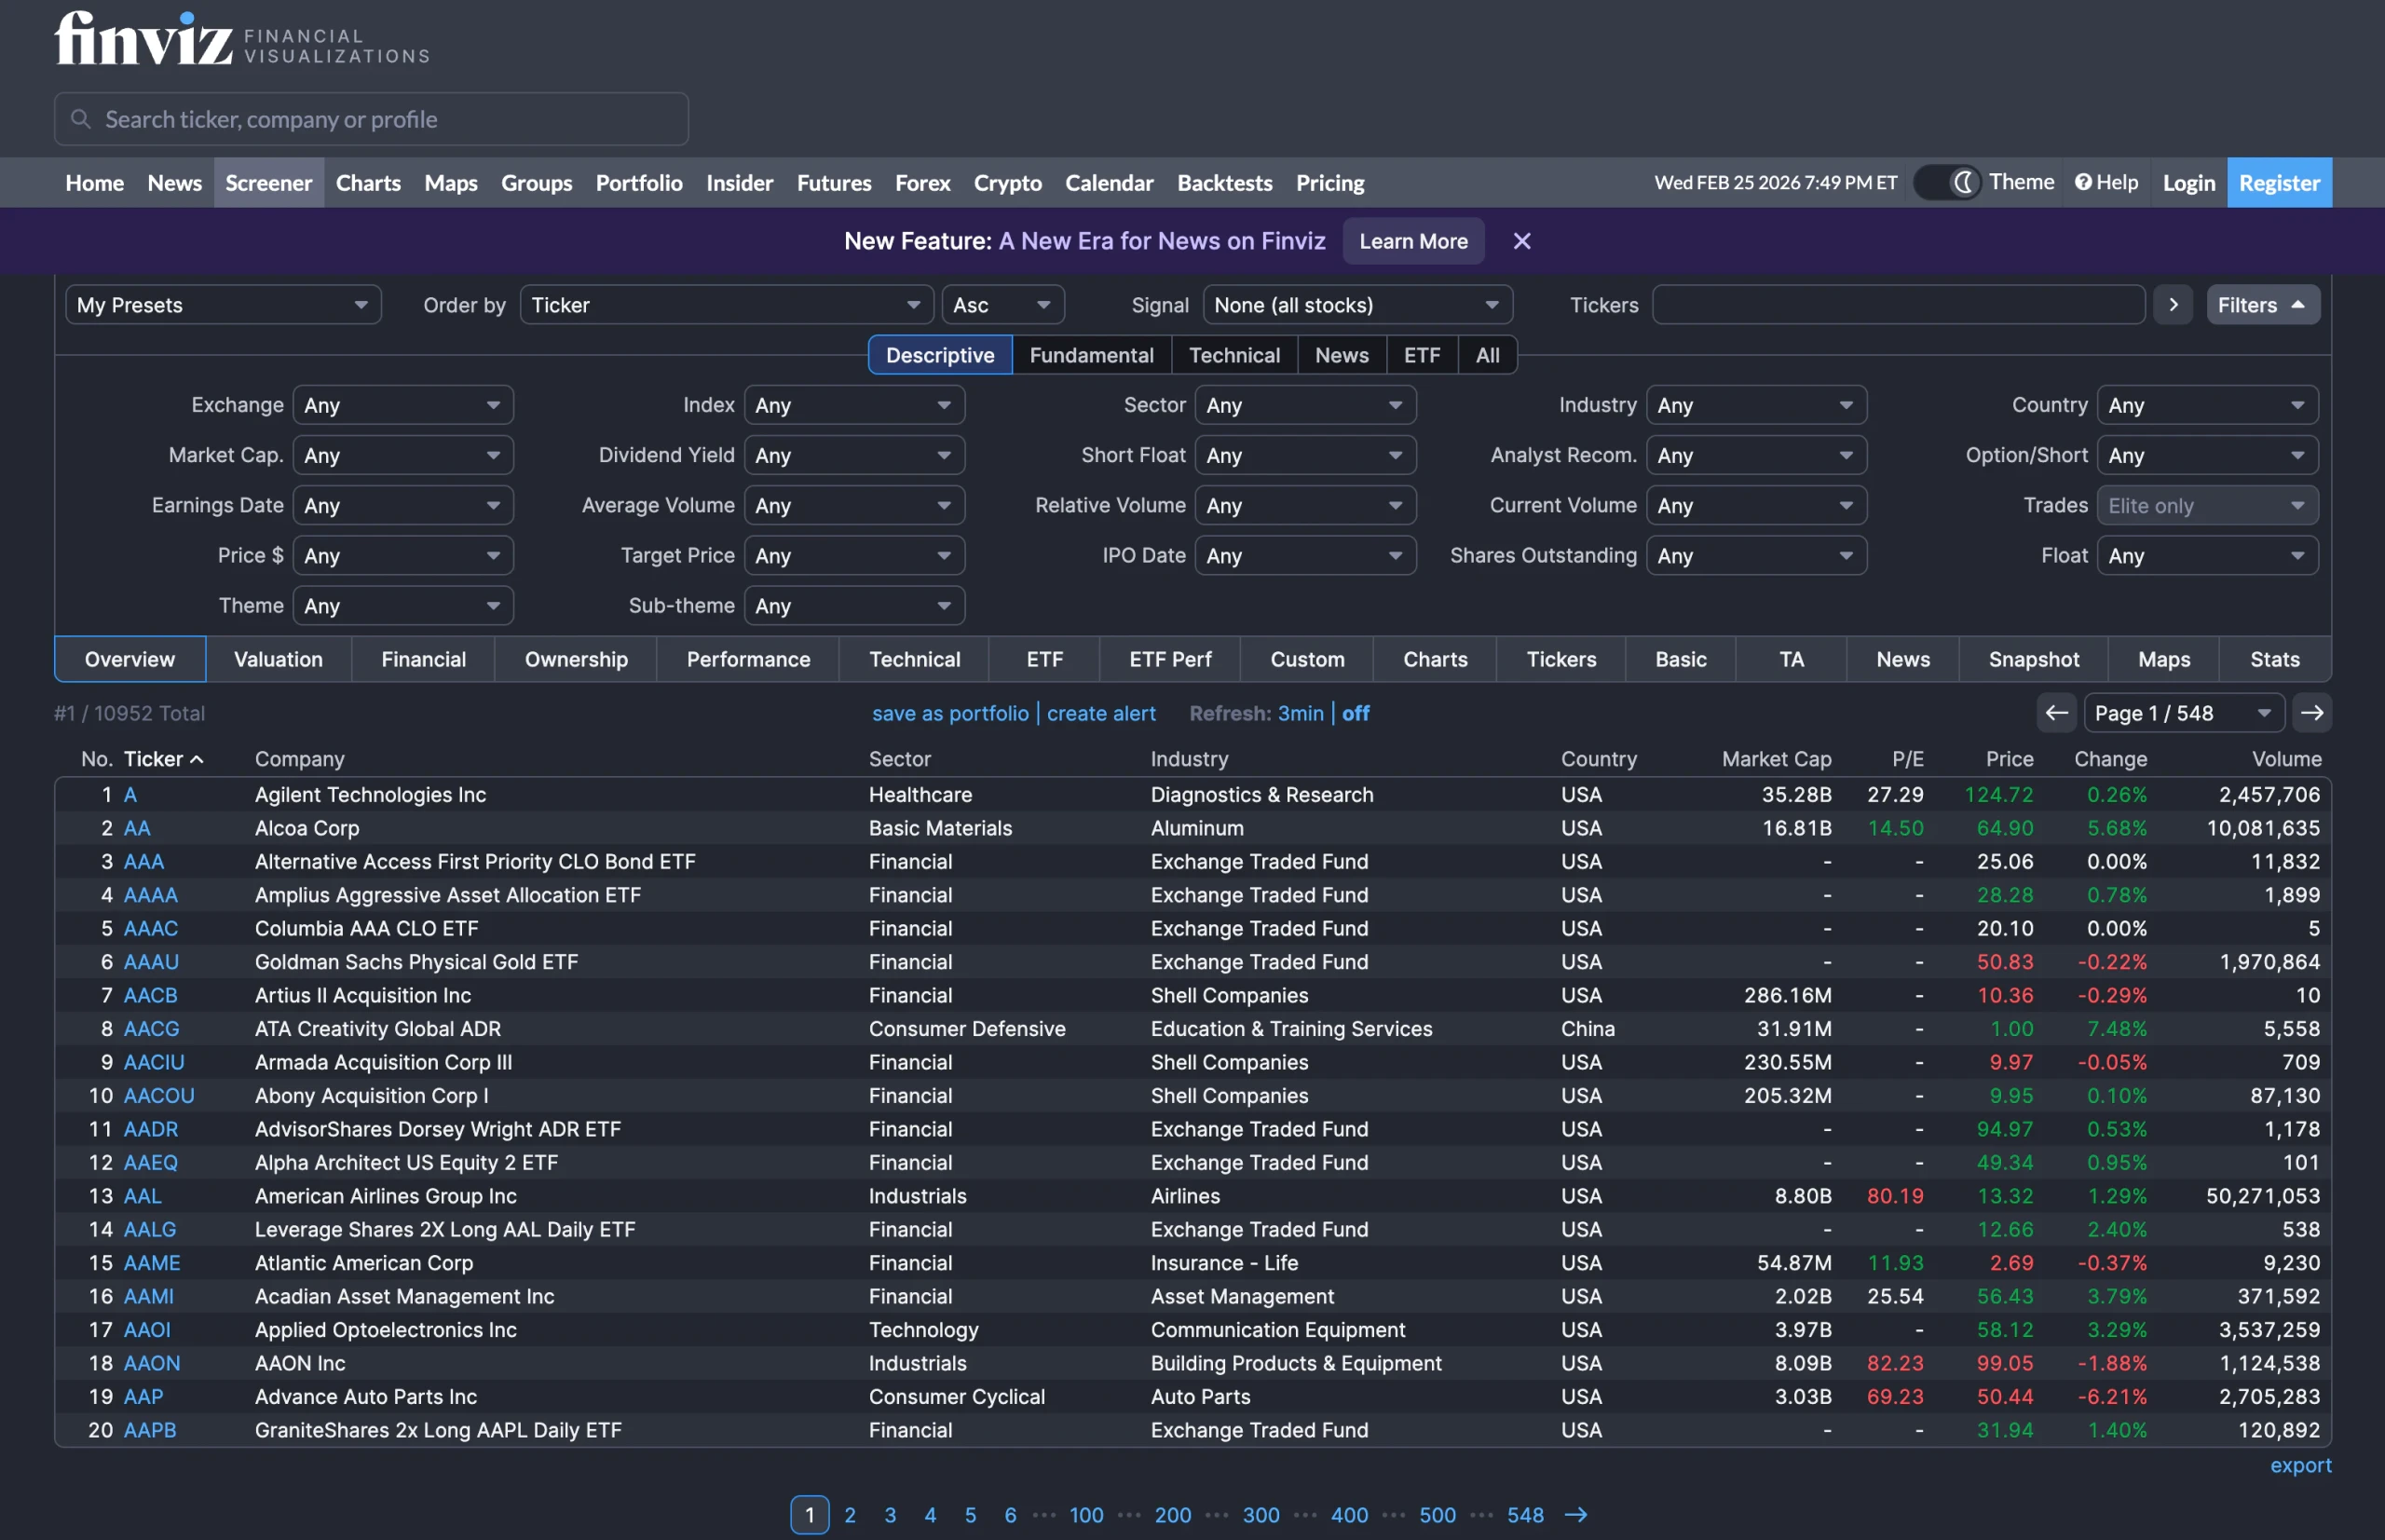
Task: Toggle the dark Theme switch
Action: (x=1947, y=182)
